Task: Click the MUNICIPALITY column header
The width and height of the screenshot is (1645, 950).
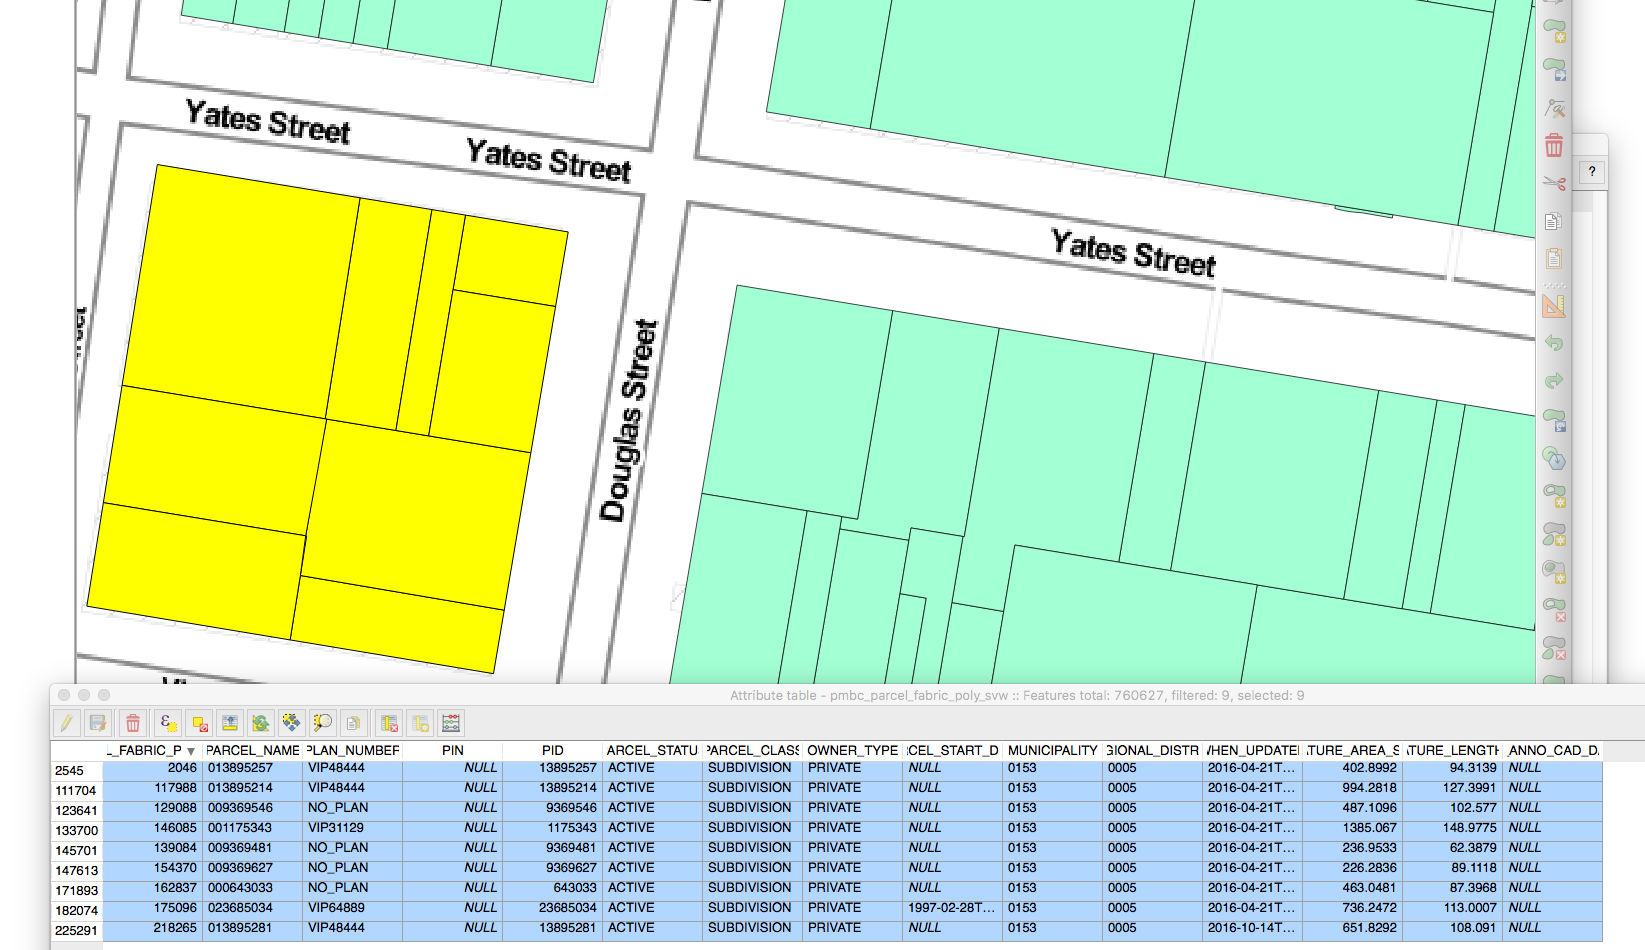Action: [1052, 750]
